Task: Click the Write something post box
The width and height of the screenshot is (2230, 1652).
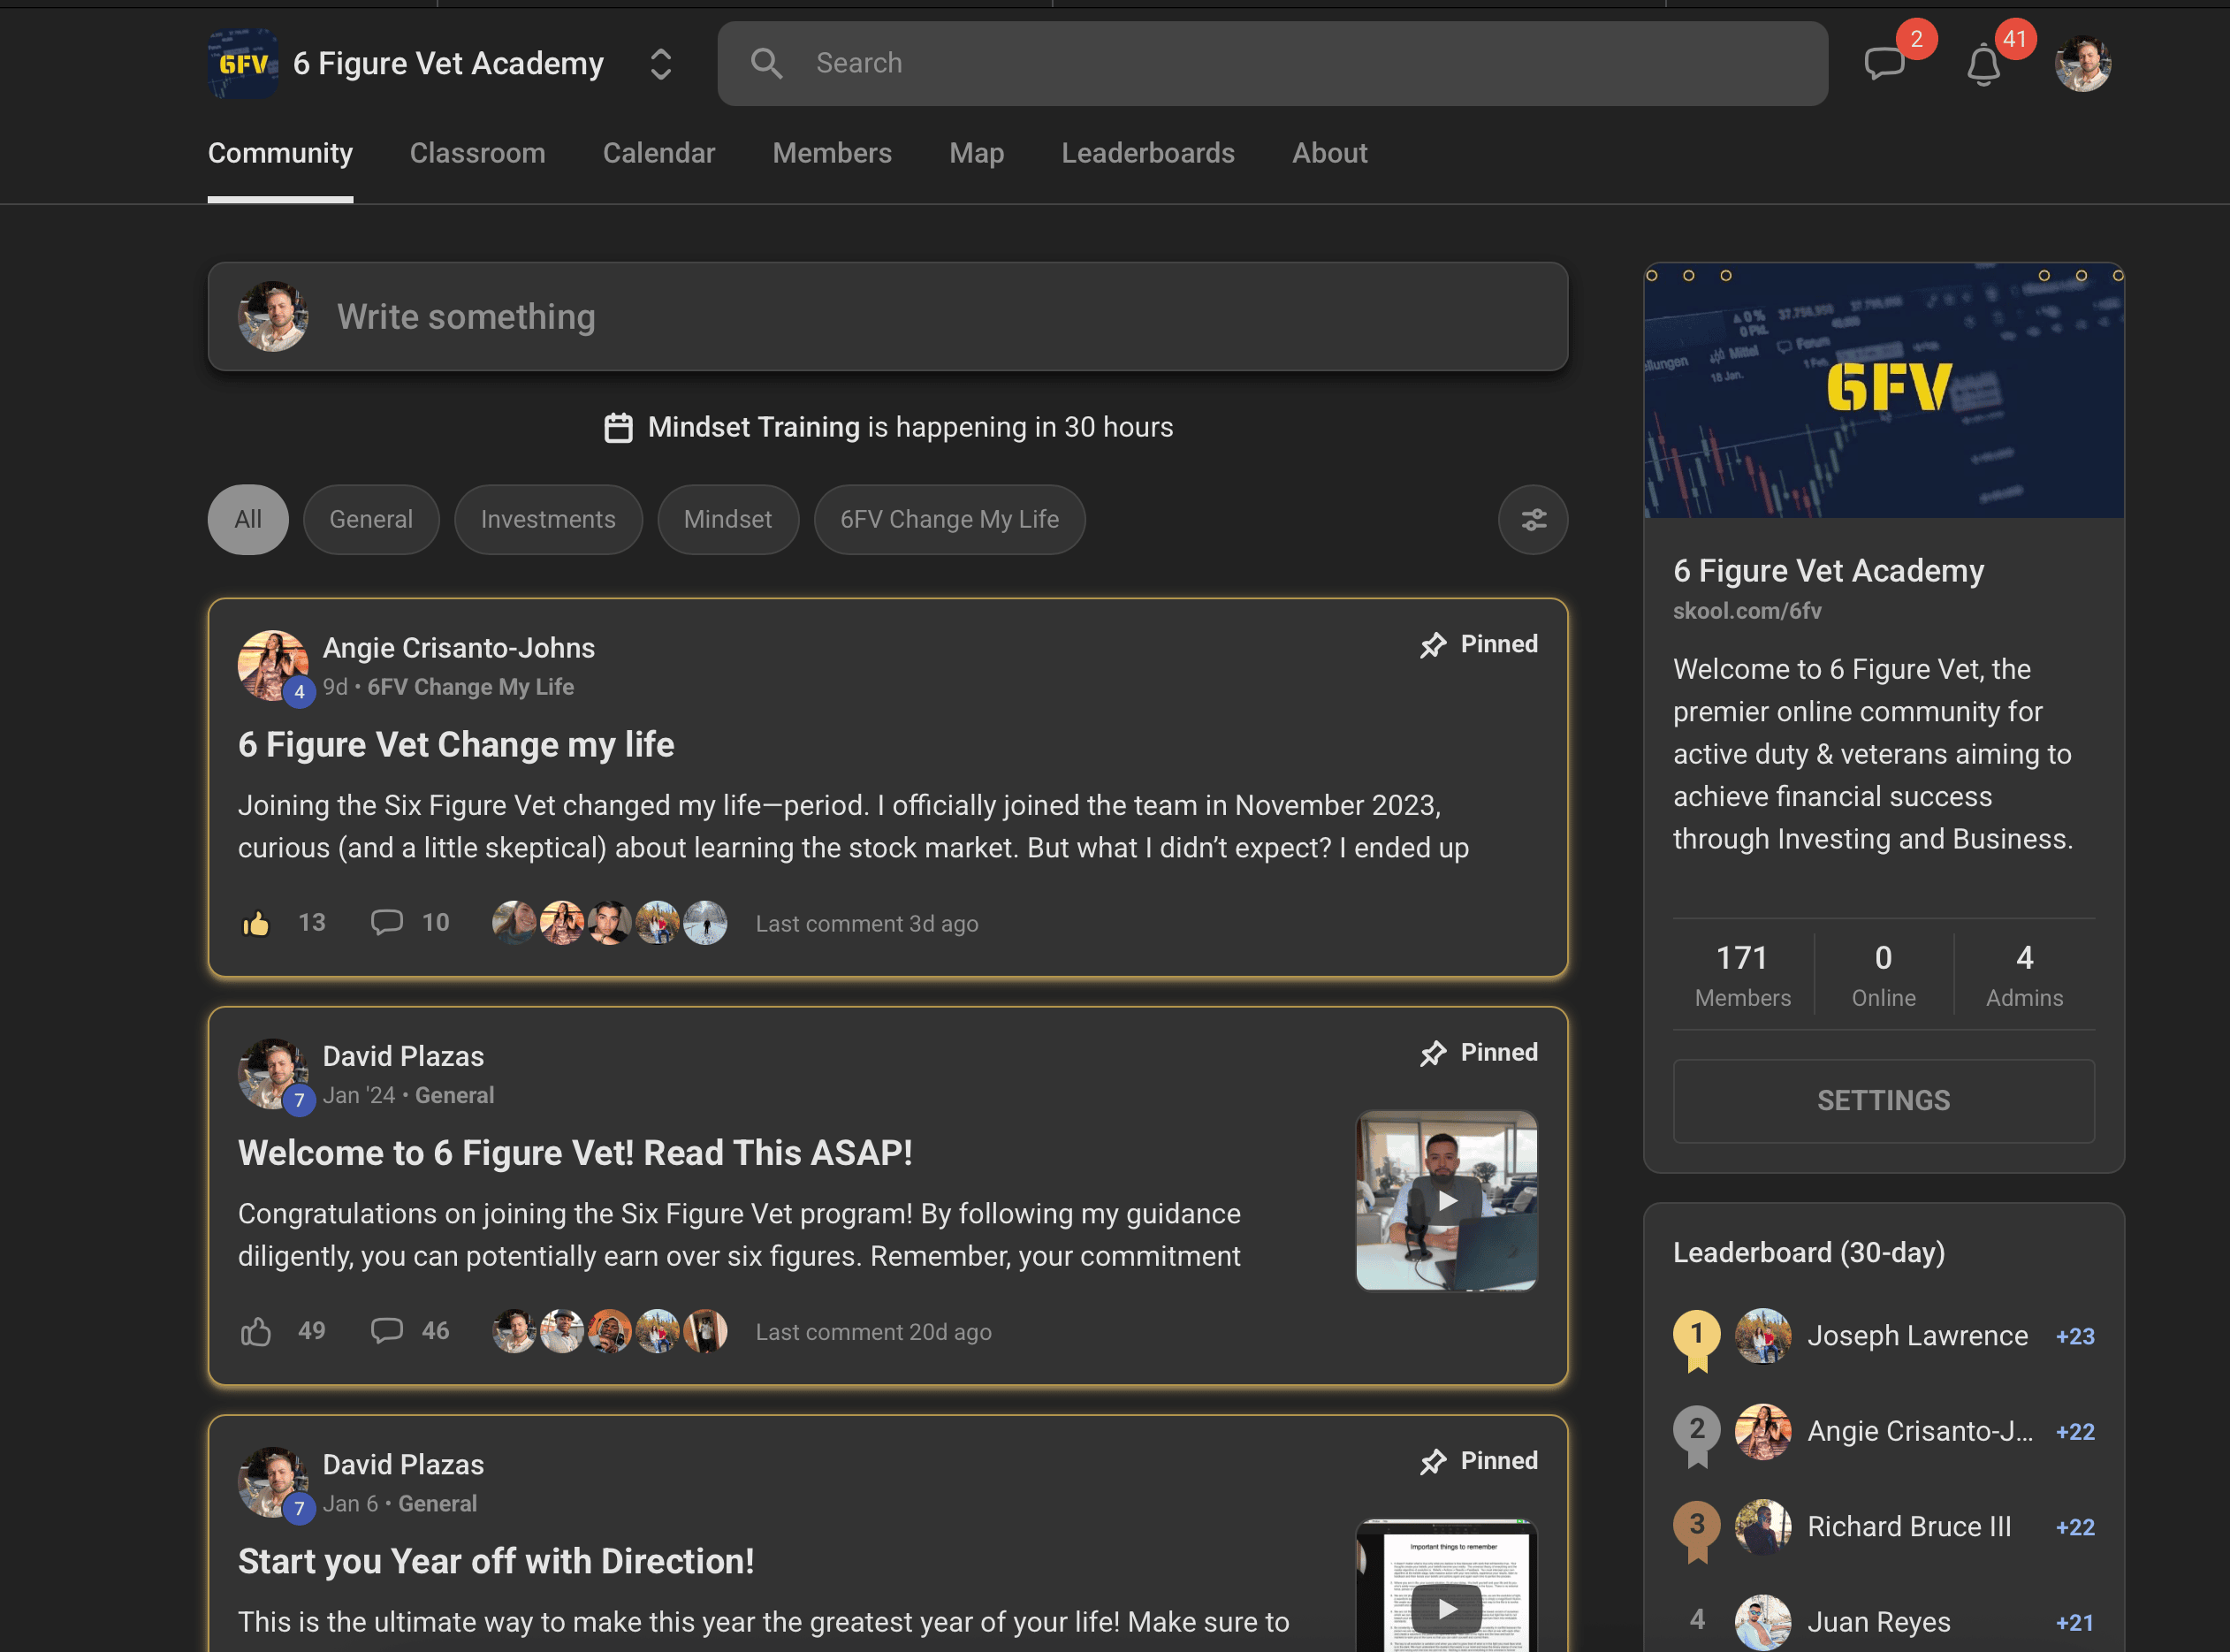Action: click(x=888, y=317)
